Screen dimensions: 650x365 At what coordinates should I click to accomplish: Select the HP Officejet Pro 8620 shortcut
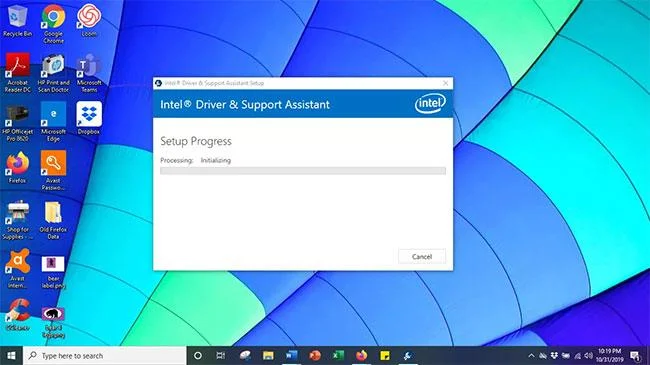pos(17,122)
